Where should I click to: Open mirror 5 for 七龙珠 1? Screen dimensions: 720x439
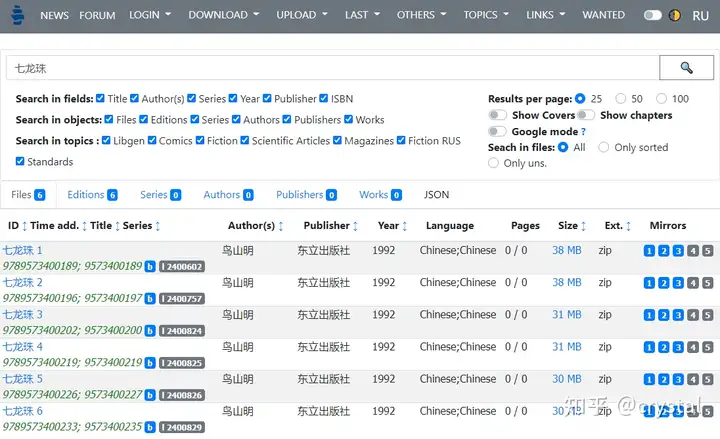tap(708, 251)
